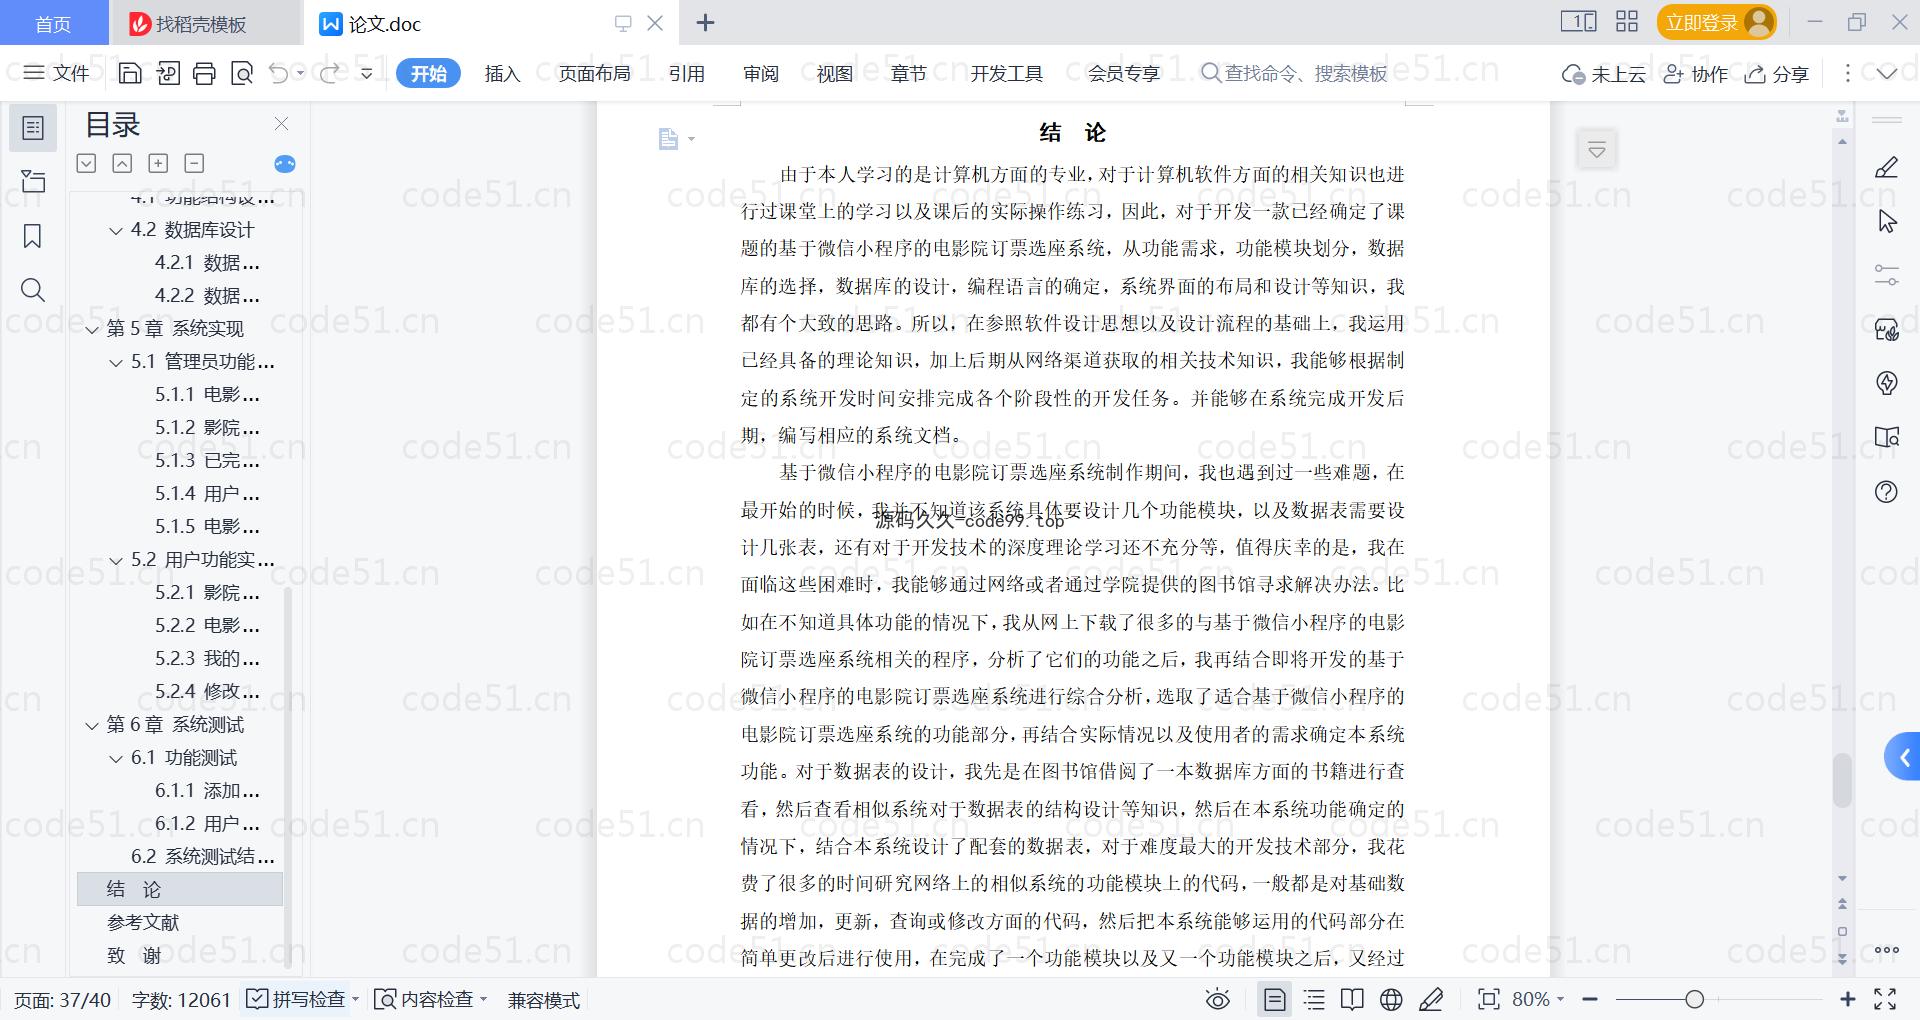Open the Find magnifier in left sidebar
This screenshot has width=1920, height=1020.
[33, 290]
